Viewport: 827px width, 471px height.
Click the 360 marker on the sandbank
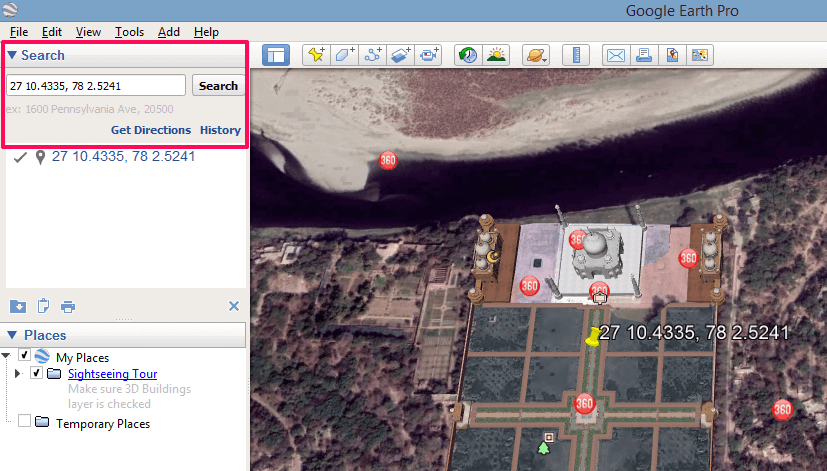(x=388, y=160)
